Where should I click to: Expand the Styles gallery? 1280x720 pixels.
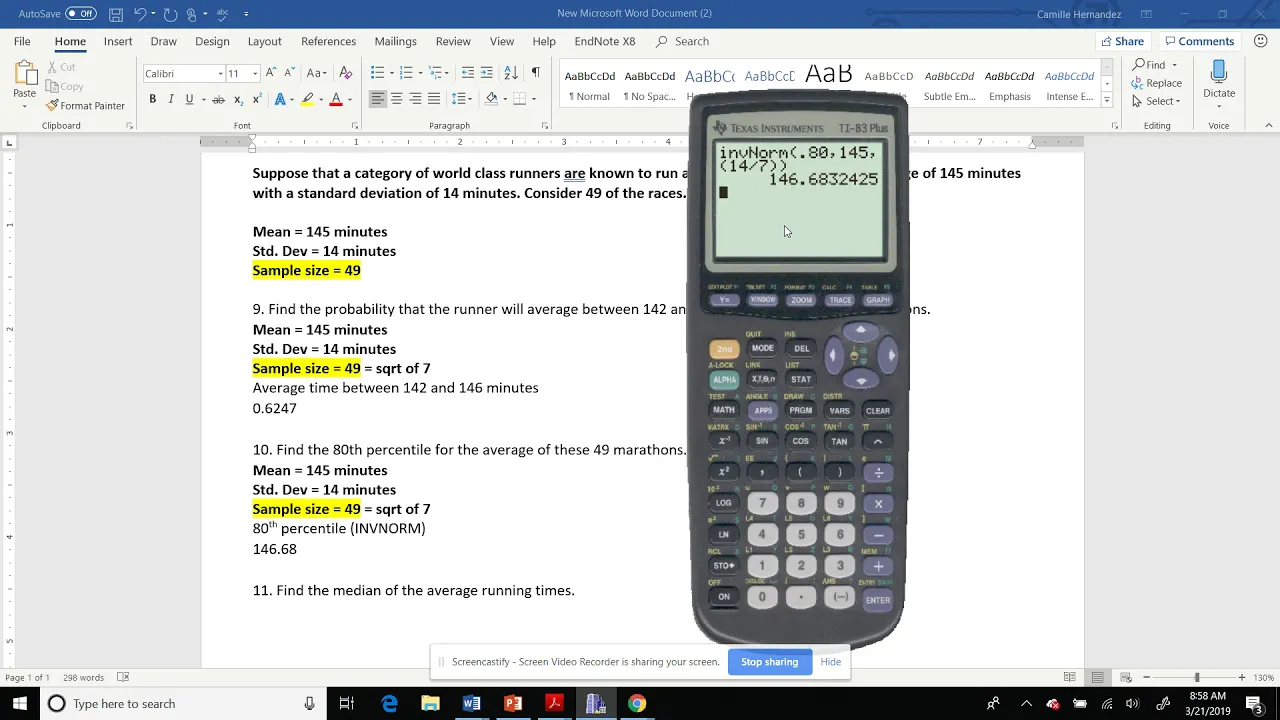(x=1107, y=100)
